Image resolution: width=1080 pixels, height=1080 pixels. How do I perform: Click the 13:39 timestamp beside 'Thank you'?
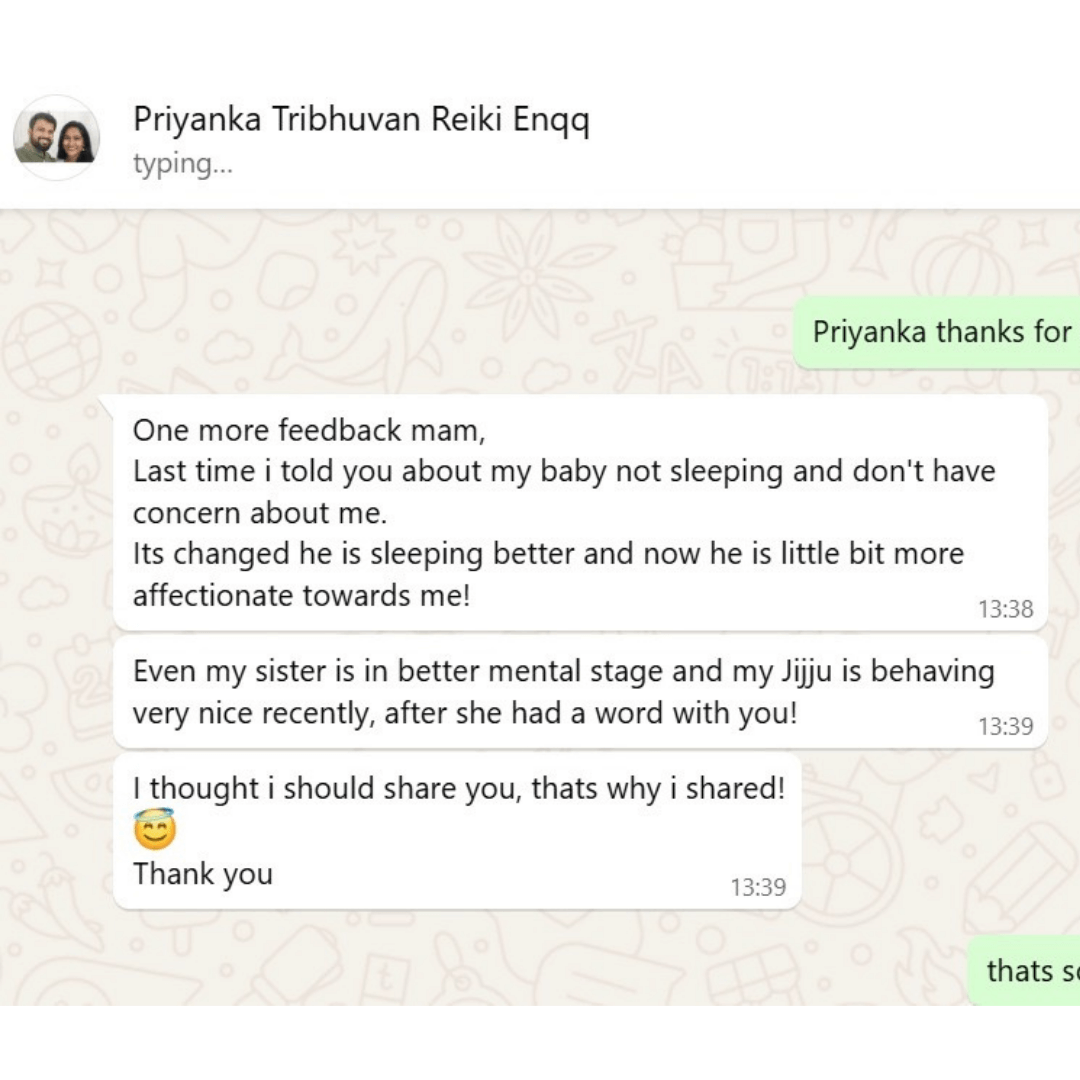[x=758, y=887]
